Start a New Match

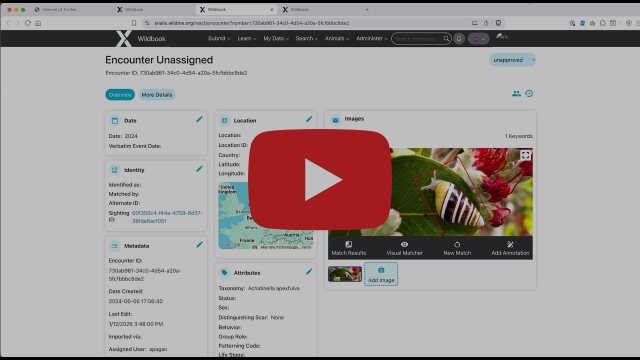[x=457, y=248]
